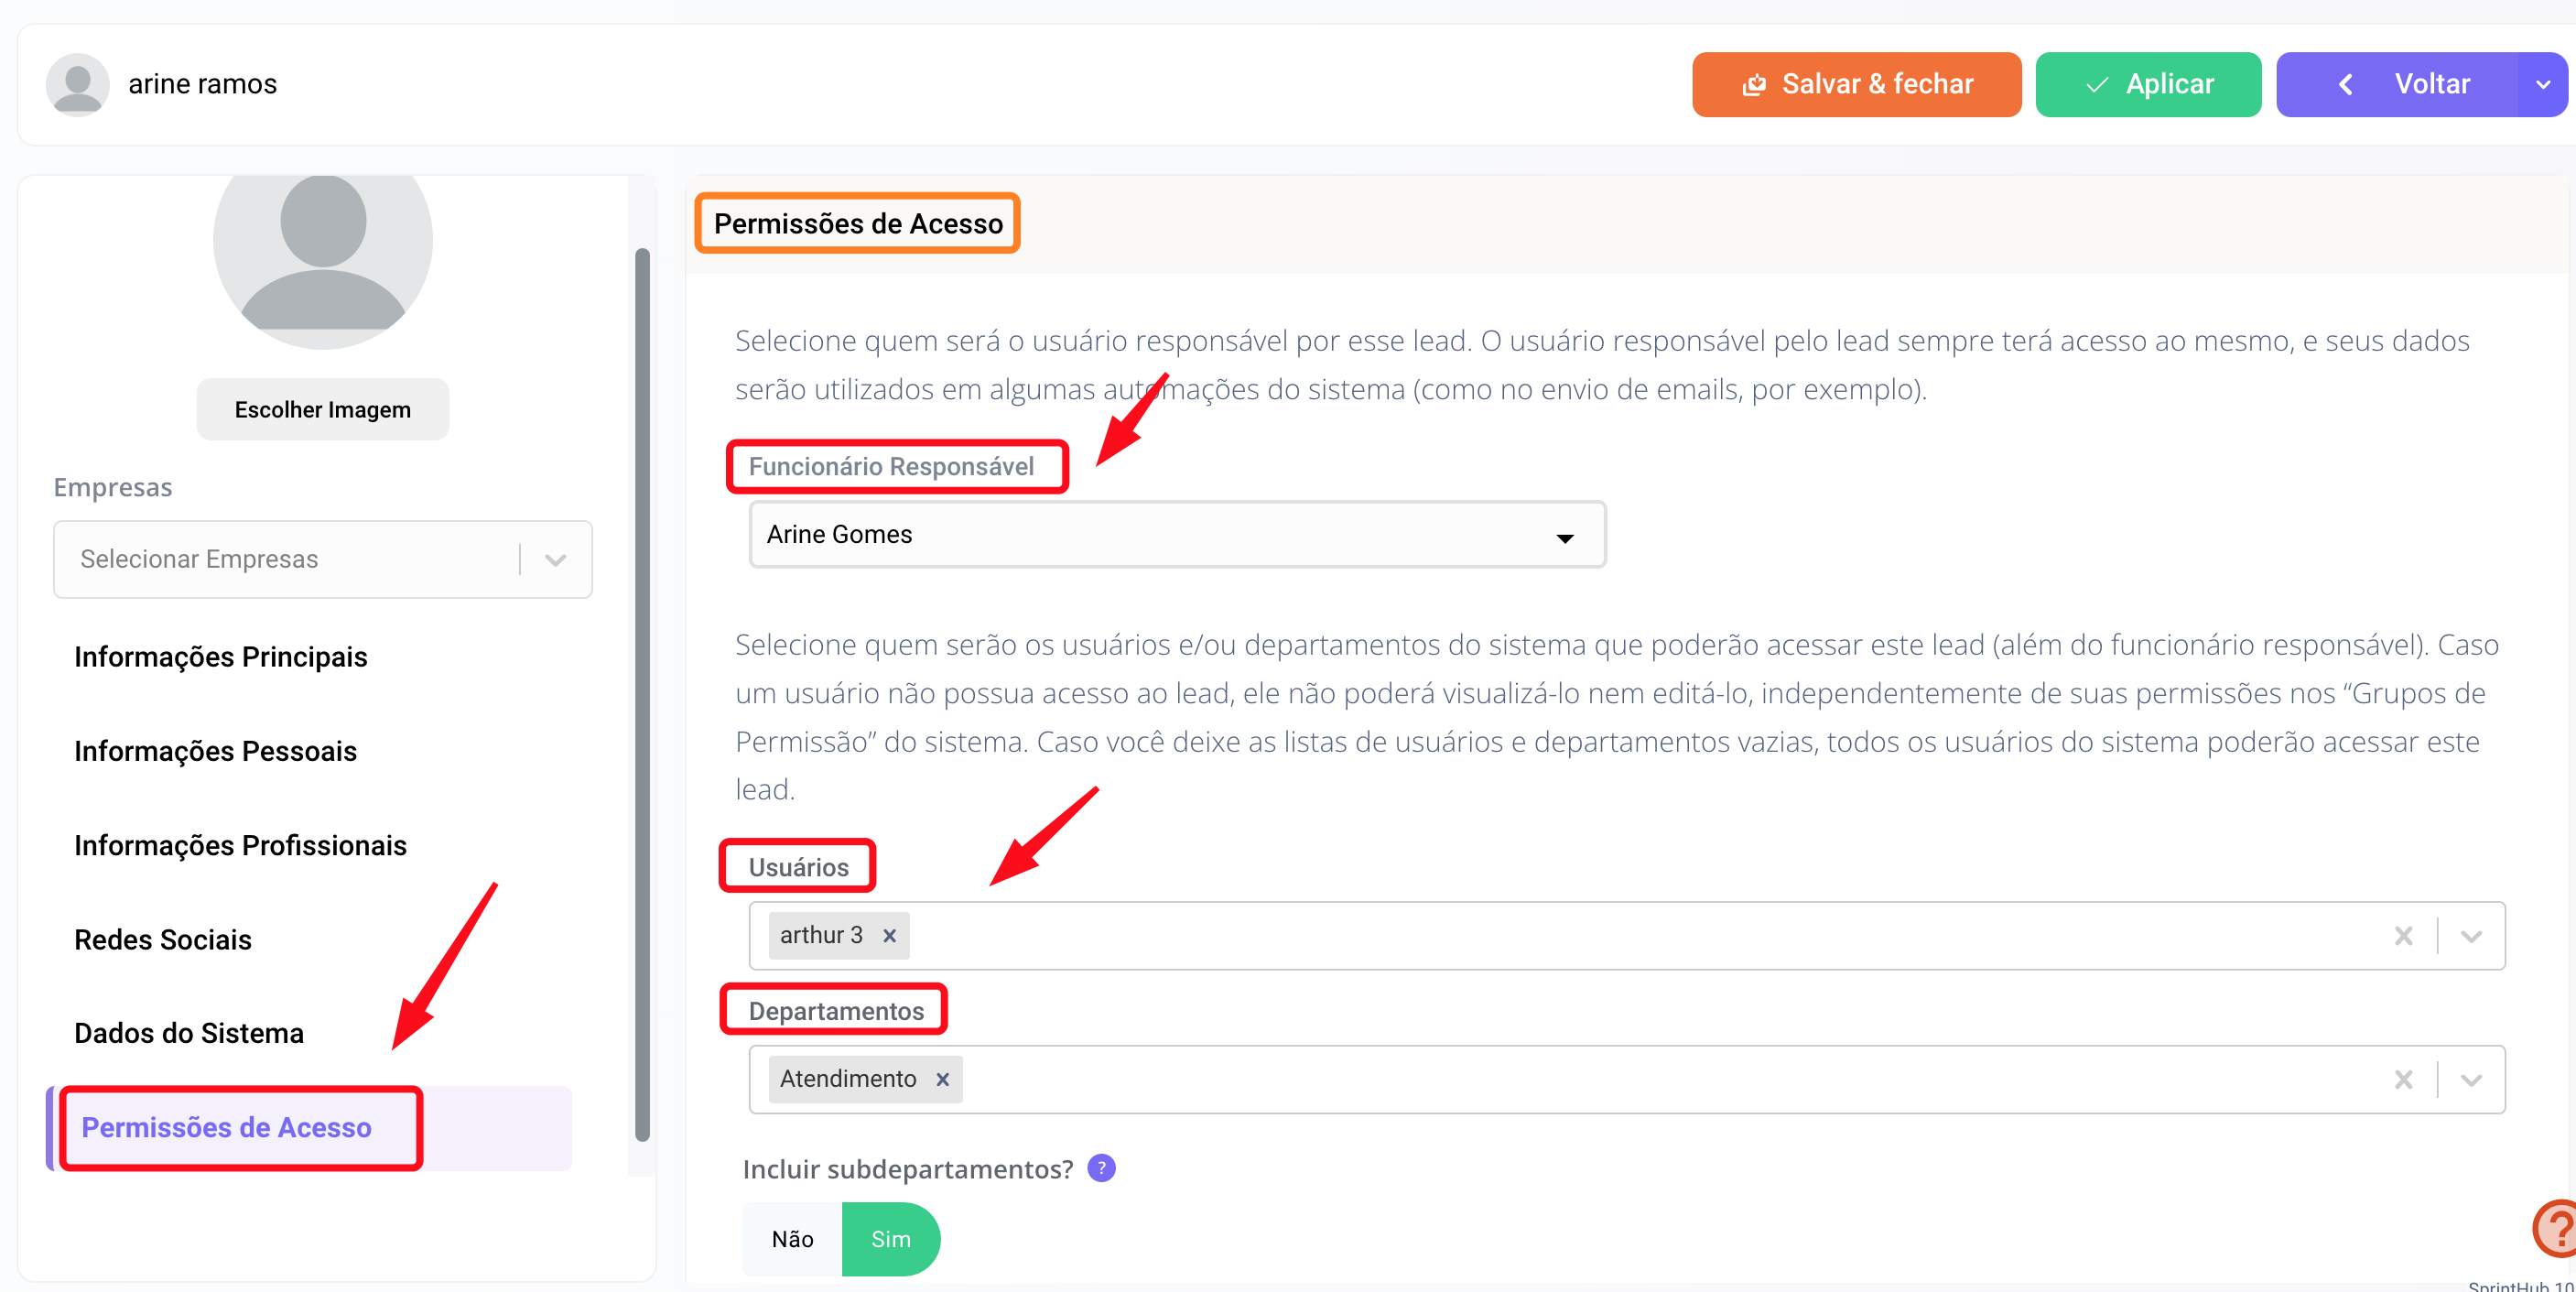Click the orange help bubble icon
Image resolution: width=2576 pixels, height=1292 pixels.
coord(2556,1228)
